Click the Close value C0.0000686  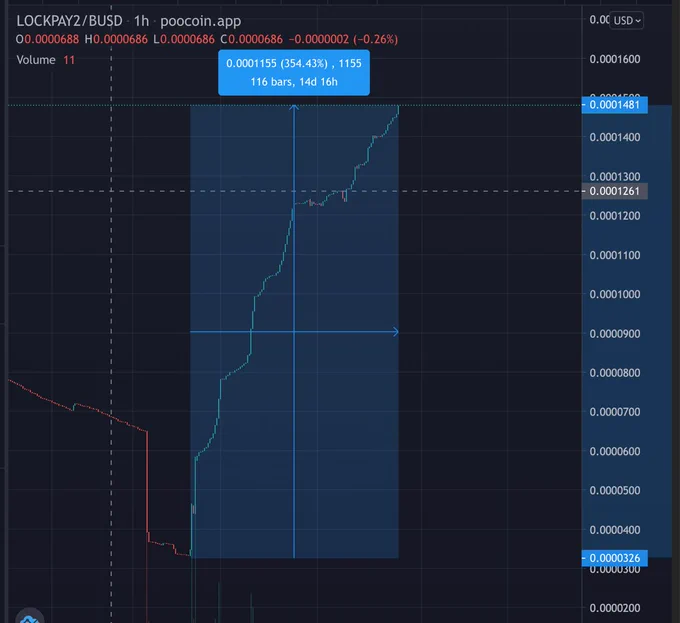click(252, 39)
